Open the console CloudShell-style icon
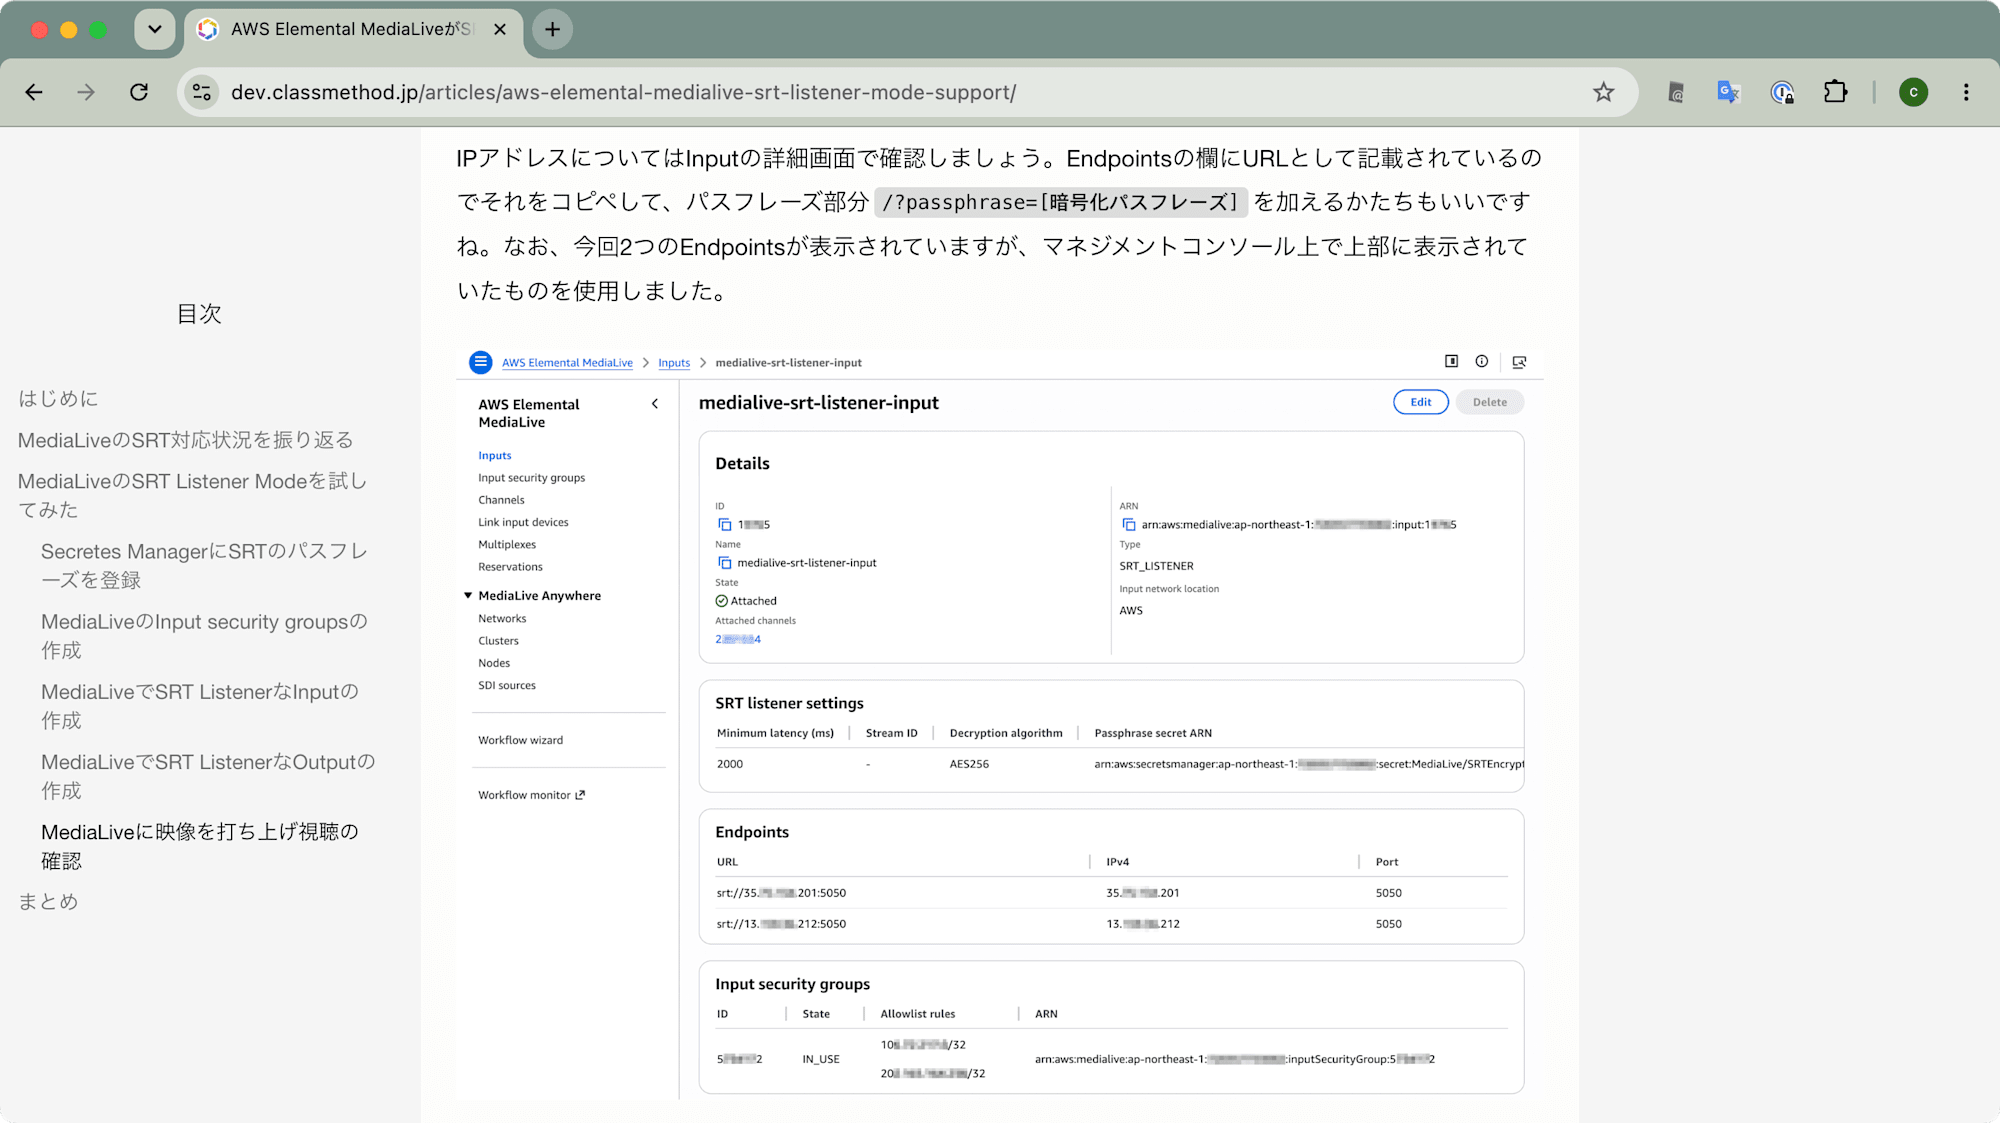Image resolution: width=2000 pixels, height=1123 pixels. [1519, 362]
